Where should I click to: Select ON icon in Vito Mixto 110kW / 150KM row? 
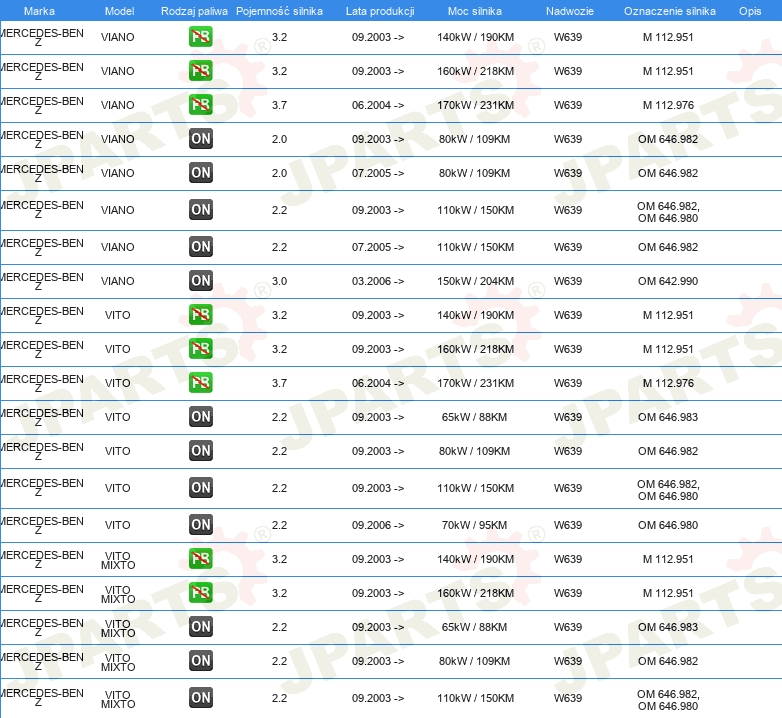pyautogui.click(x=200, y=698)
